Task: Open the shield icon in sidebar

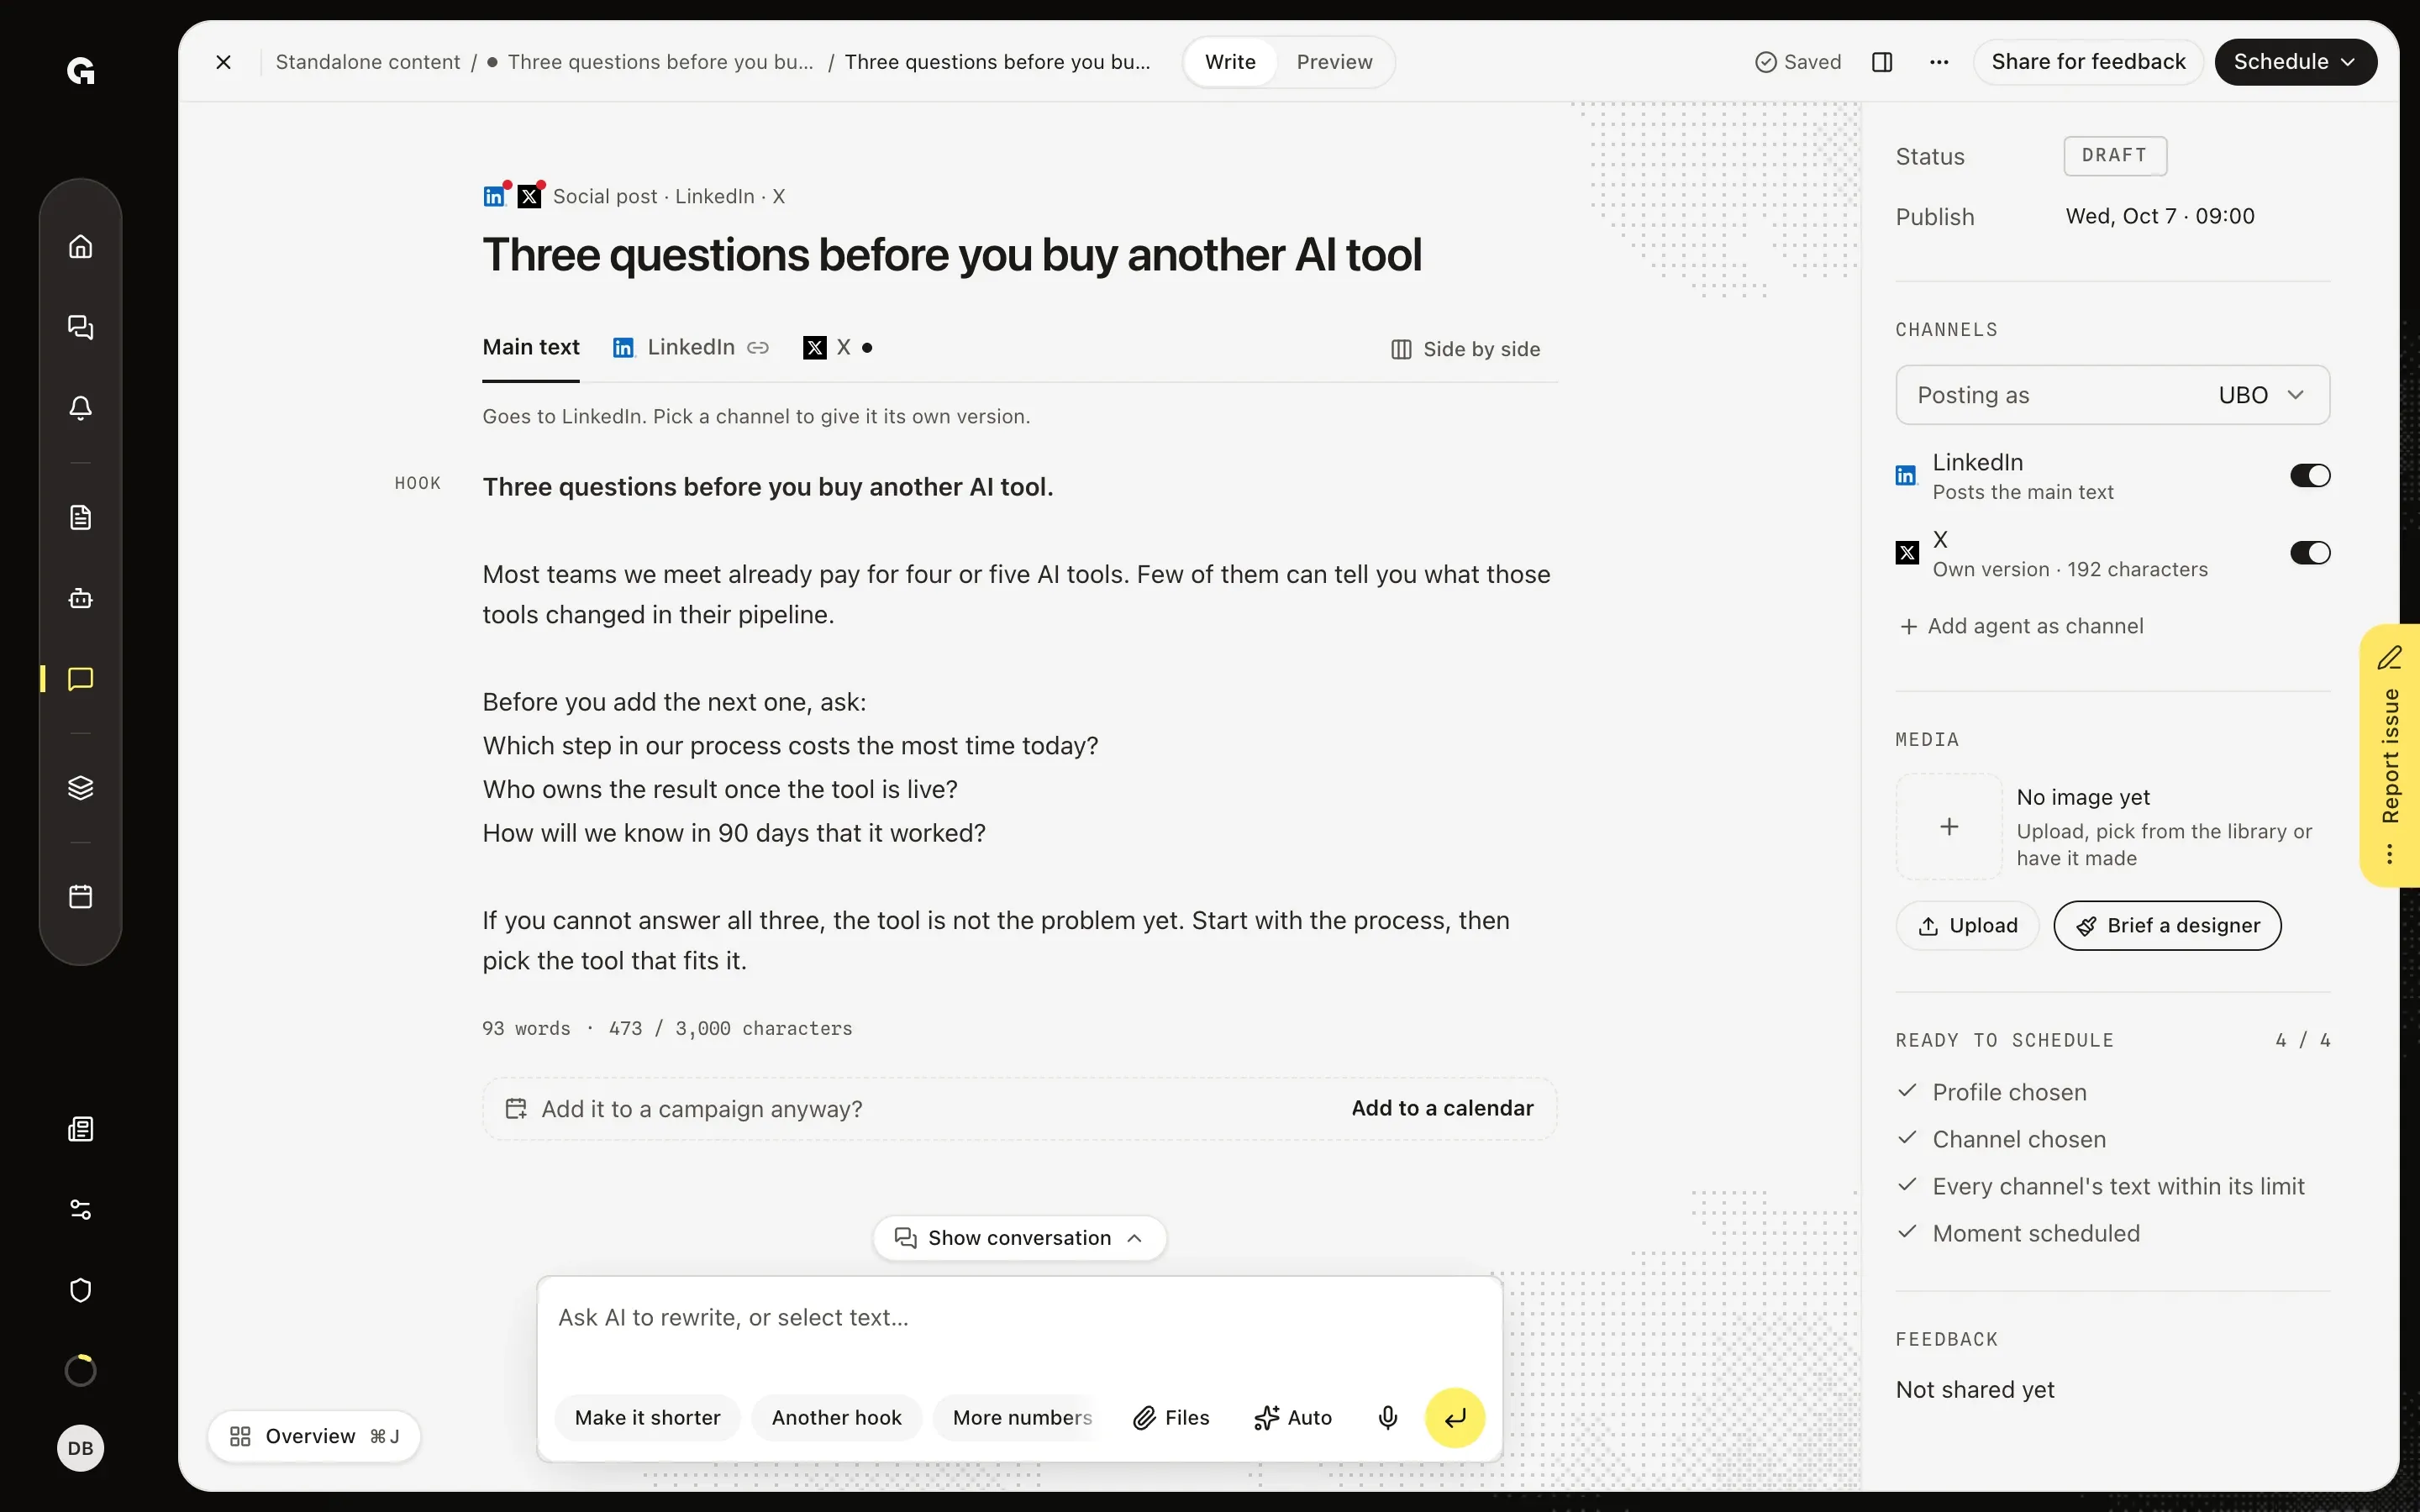Action: coord(80,1290)
